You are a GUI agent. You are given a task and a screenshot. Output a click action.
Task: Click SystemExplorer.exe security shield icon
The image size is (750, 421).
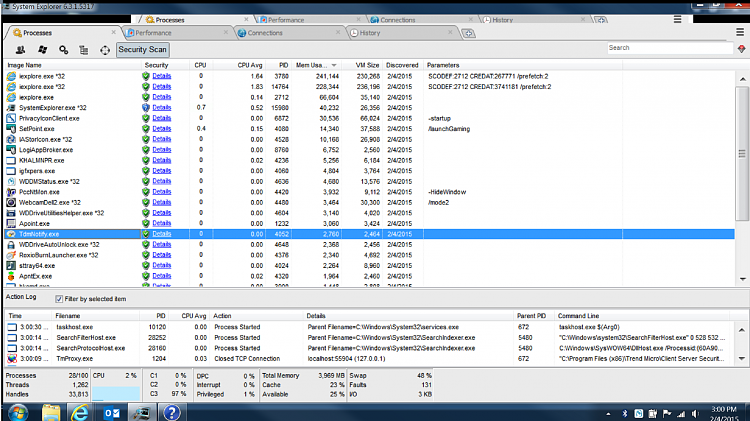coord(146,108)
